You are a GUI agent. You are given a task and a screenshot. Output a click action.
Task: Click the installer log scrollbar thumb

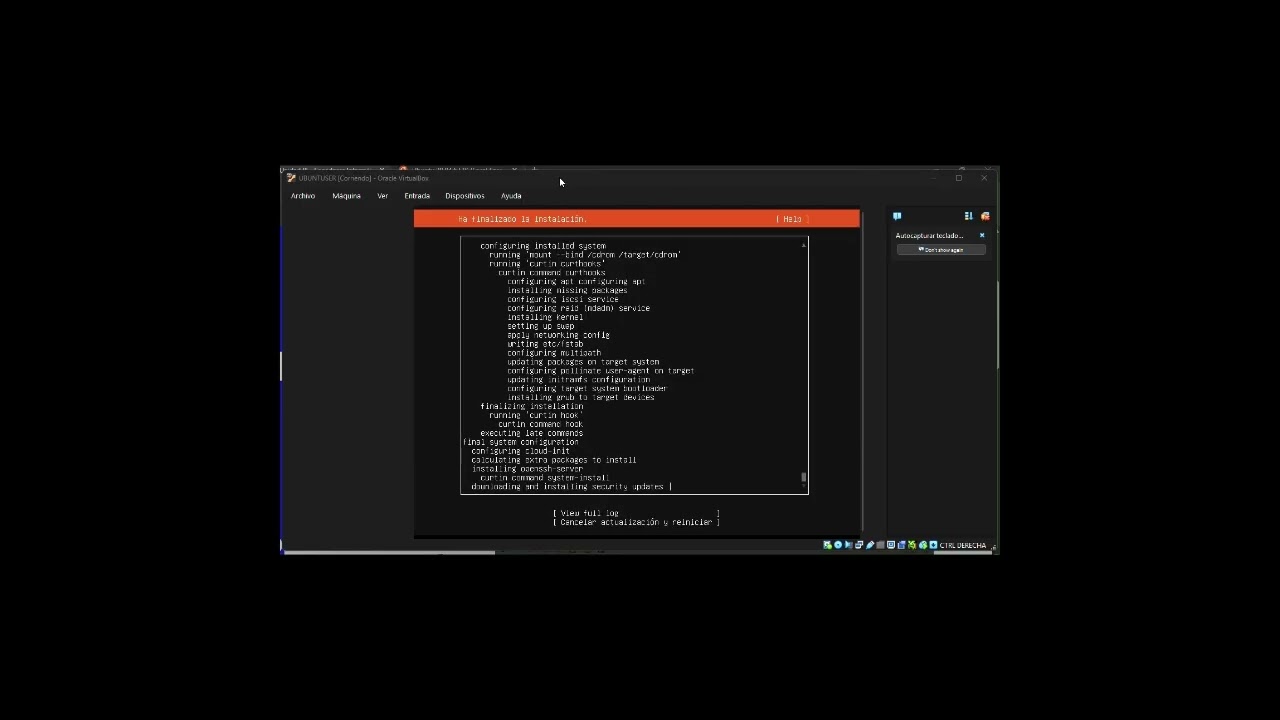click(x=804, y=478)
